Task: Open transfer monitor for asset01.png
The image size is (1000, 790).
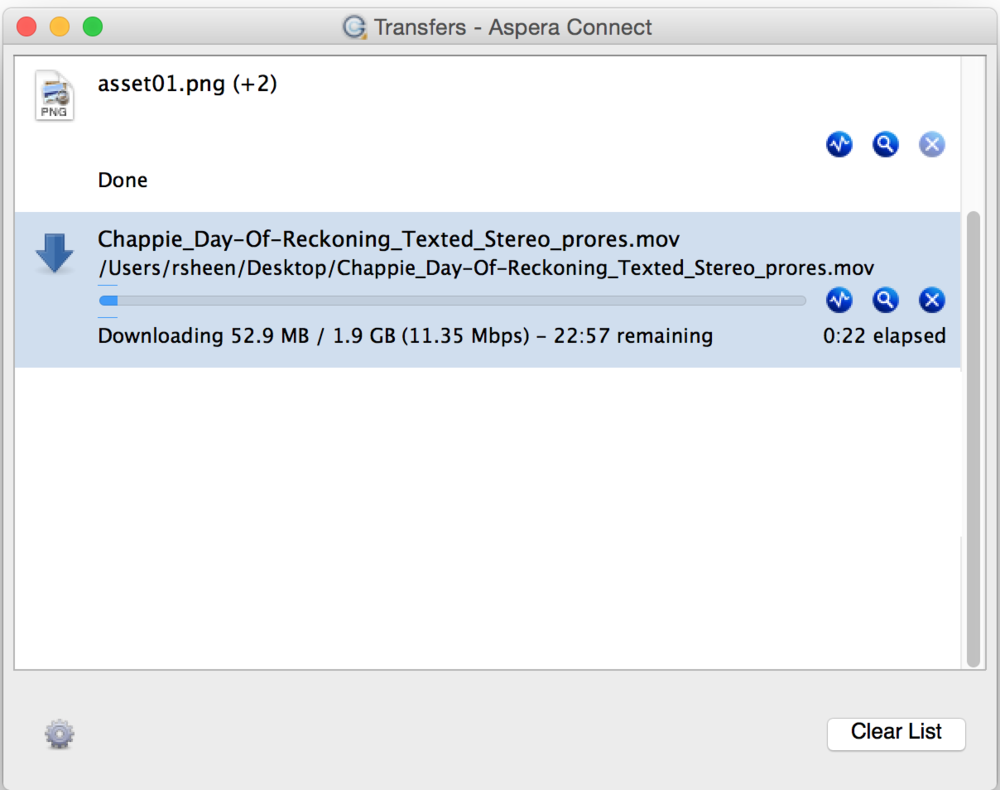Action: 839,144
